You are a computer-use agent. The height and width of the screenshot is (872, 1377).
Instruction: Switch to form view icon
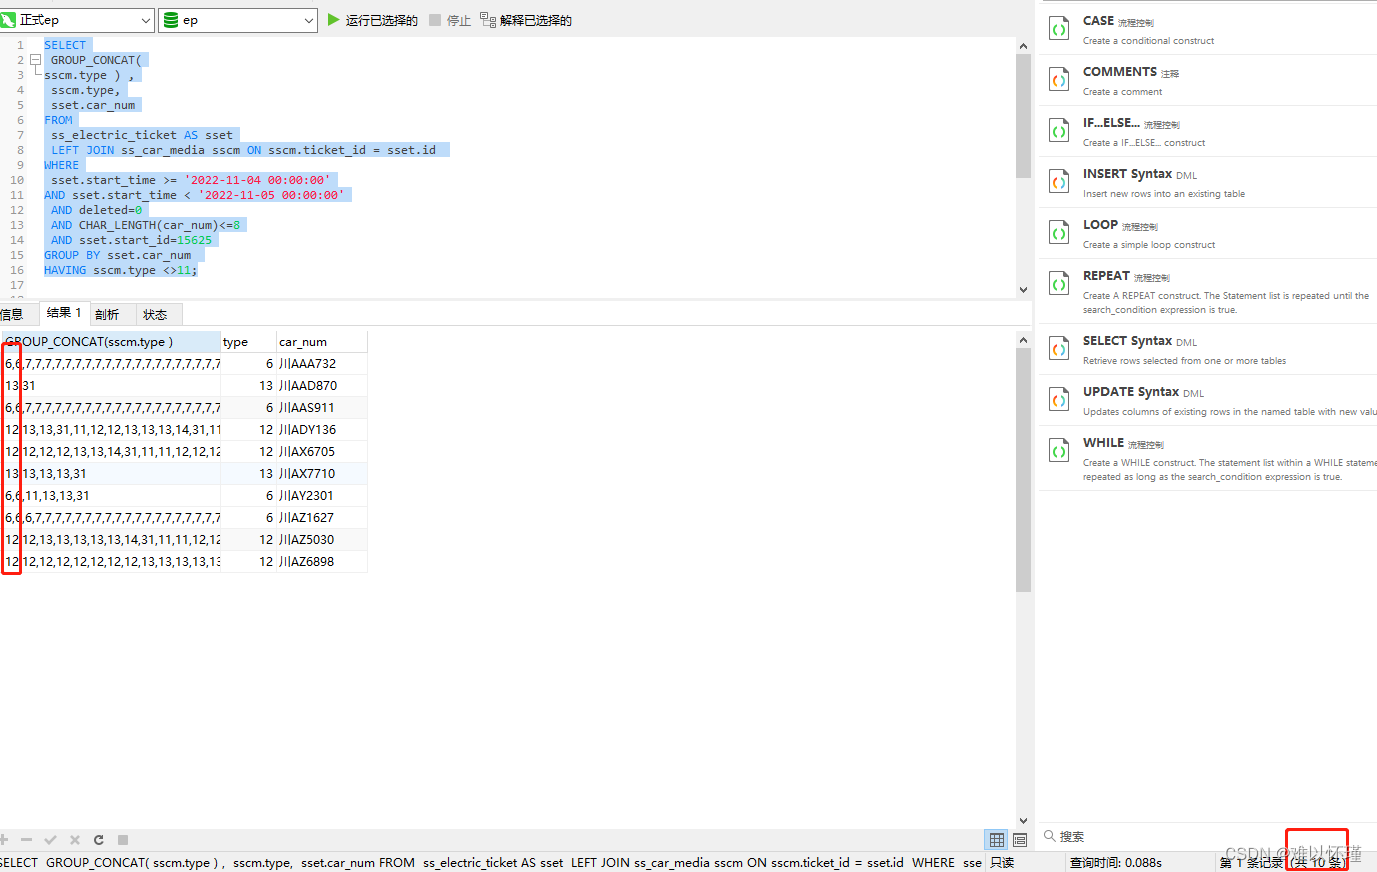click(1020, 840)
